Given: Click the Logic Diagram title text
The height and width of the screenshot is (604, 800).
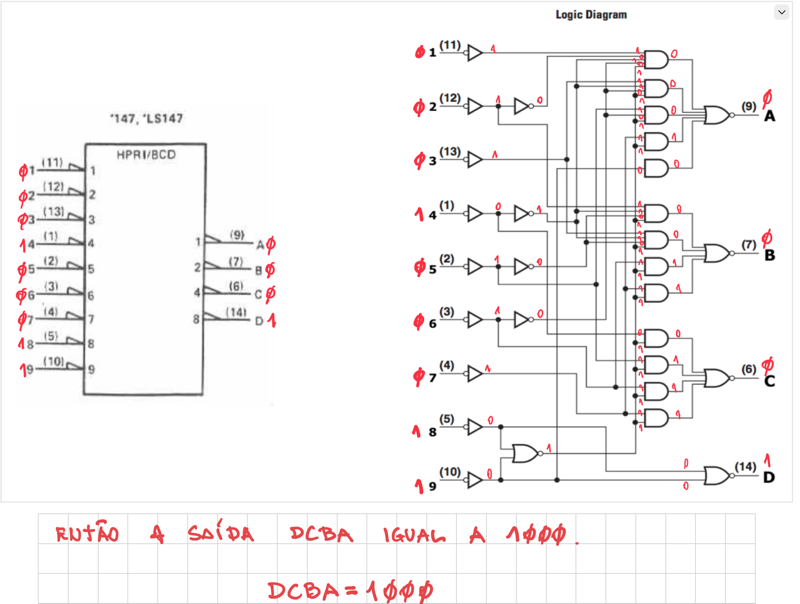Looking at the screenshot, I should [x=591, y=15].
